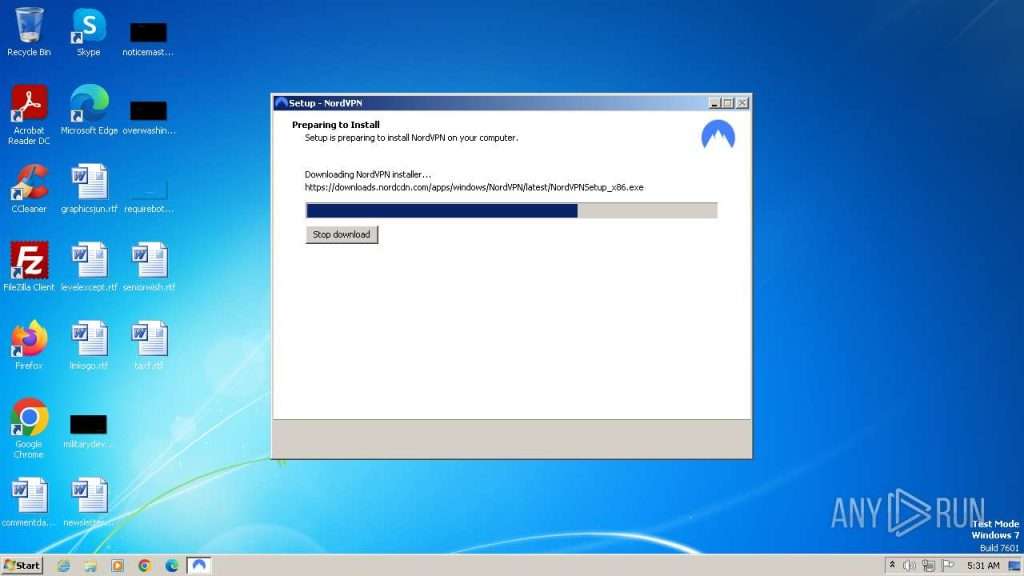Viewport: 1024px width, 576px height.
Task: Launch Firefox from the desktop
Action: pos(27,338)
